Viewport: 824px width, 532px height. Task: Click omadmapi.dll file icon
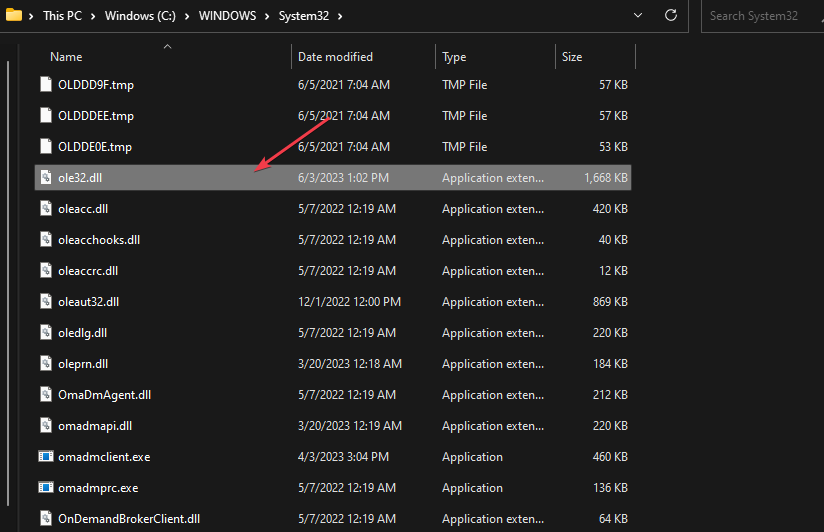46,425
